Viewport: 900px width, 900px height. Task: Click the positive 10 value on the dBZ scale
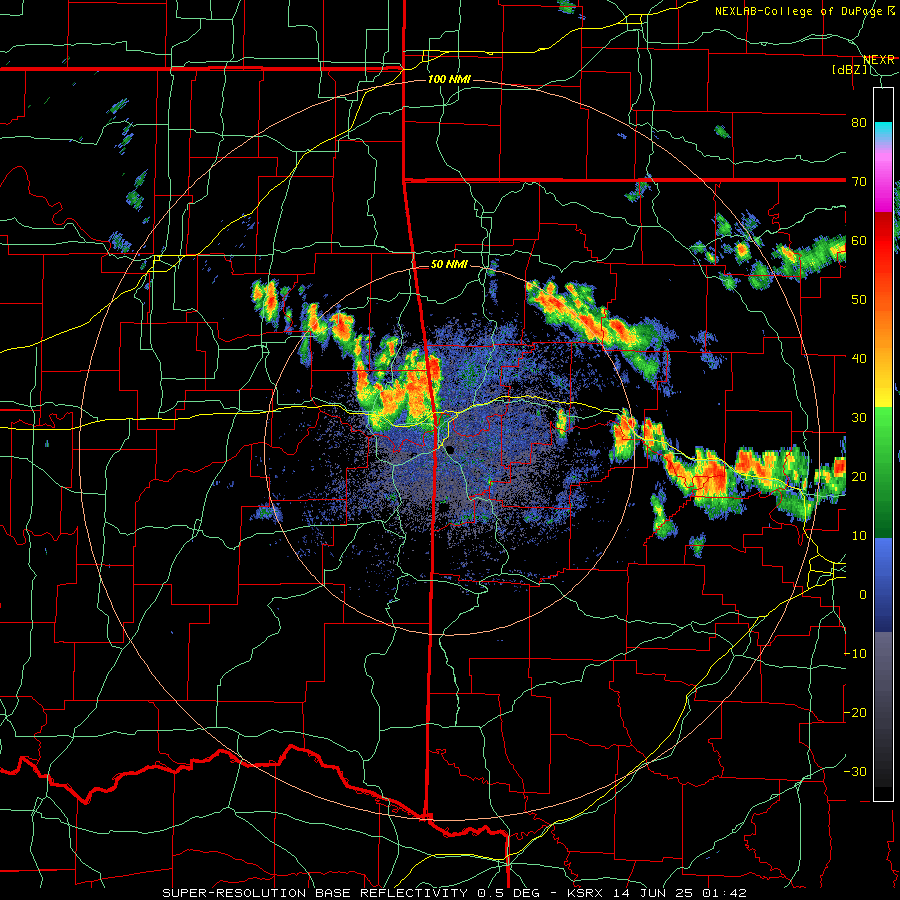point(859,536)
